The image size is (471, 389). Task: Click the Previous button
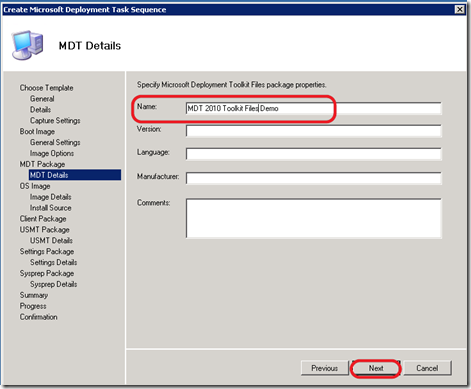click(324, 368)
